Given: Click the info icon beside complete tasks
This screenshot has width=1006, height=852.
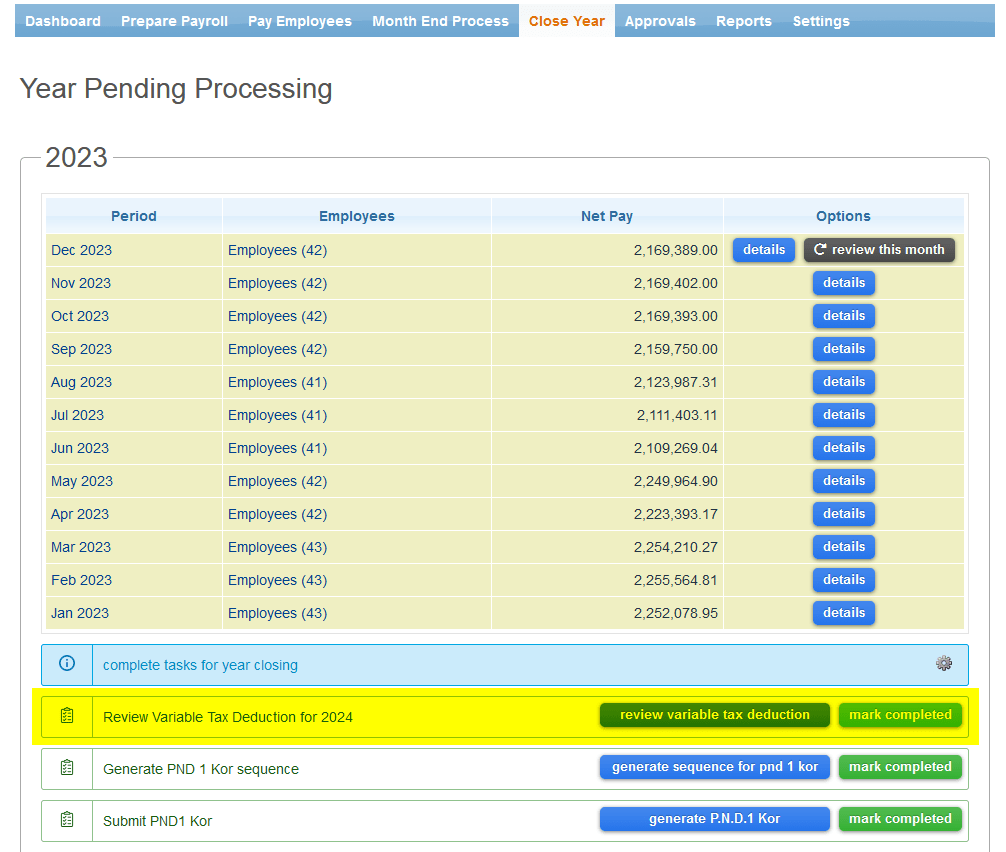Looking at the screenshot, I should [x=67, y=663].
